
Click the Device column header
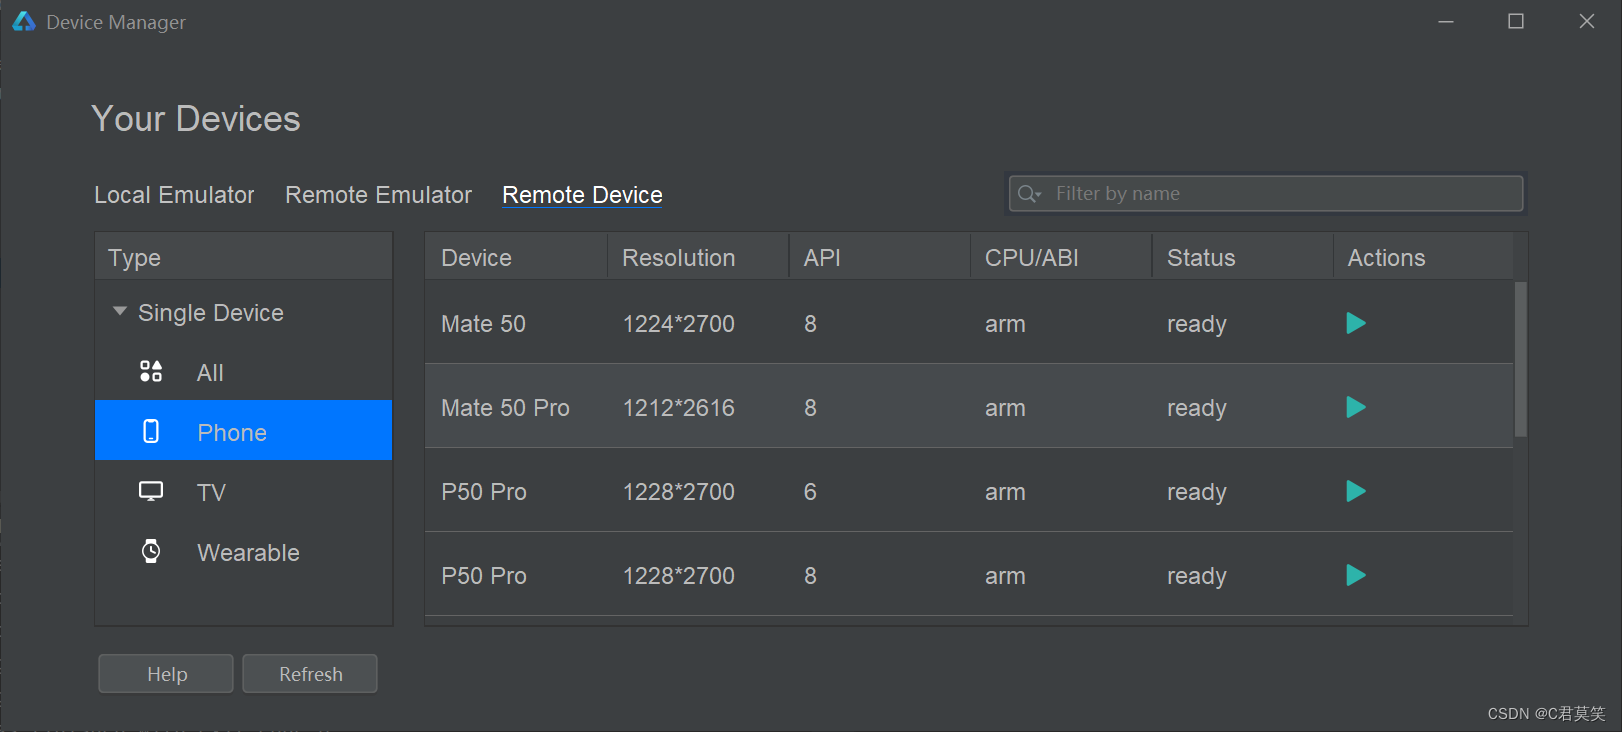point(516,257)
